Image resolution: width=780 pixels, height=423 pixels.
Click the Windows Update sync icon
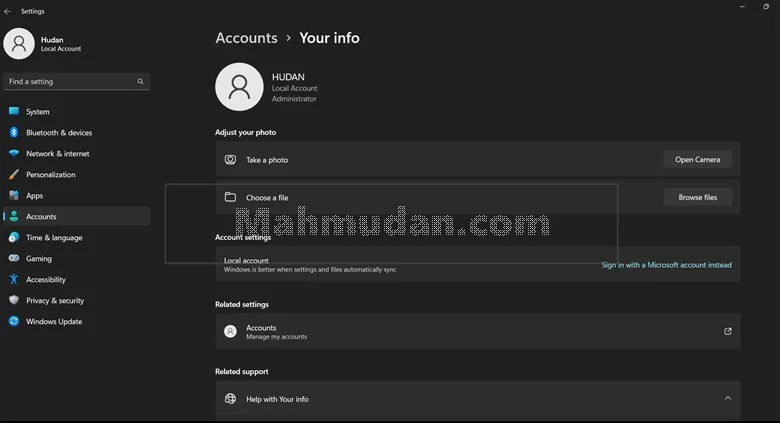tap(14, 321)
